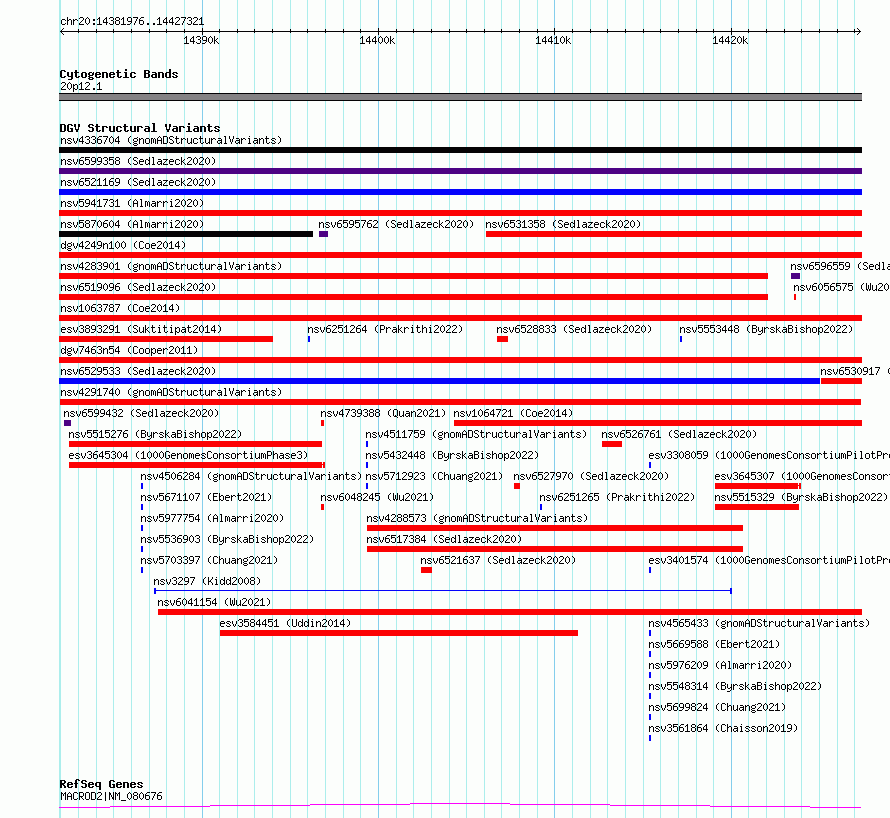Click nsv6527970 (Sedlazeck2020) label
Viewport: 890px width, 818px height.
[591, 476]
